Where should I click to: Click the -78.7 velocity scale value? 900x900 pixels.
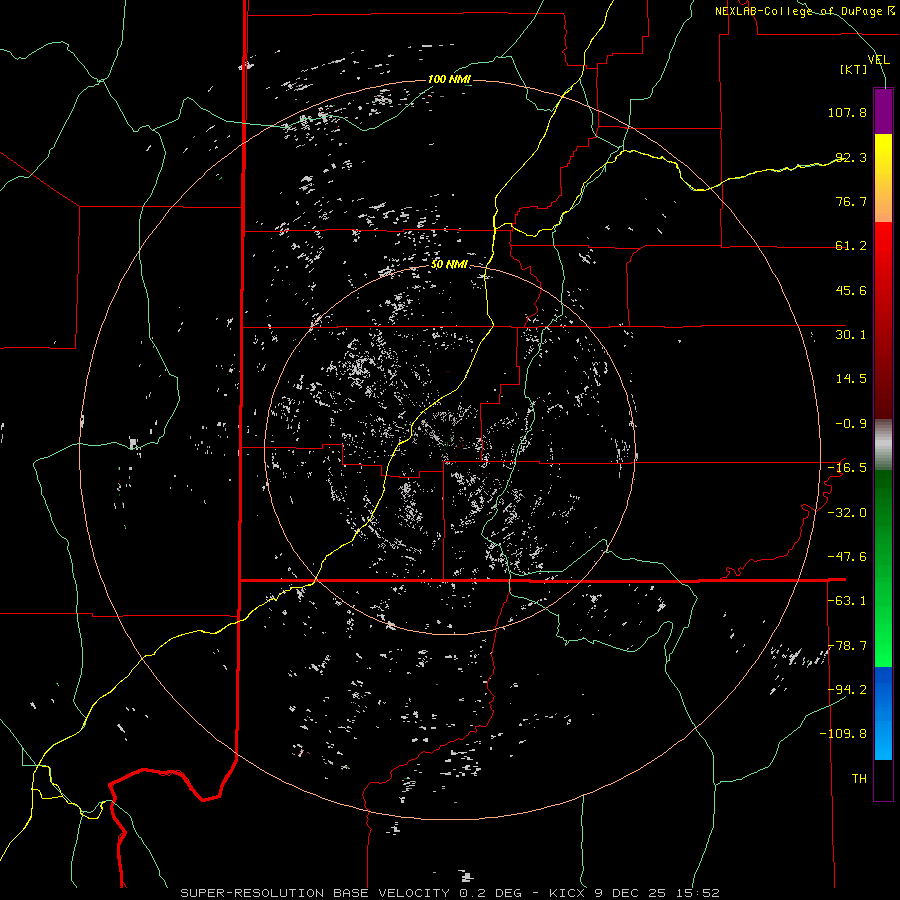(x=847, y=646)
